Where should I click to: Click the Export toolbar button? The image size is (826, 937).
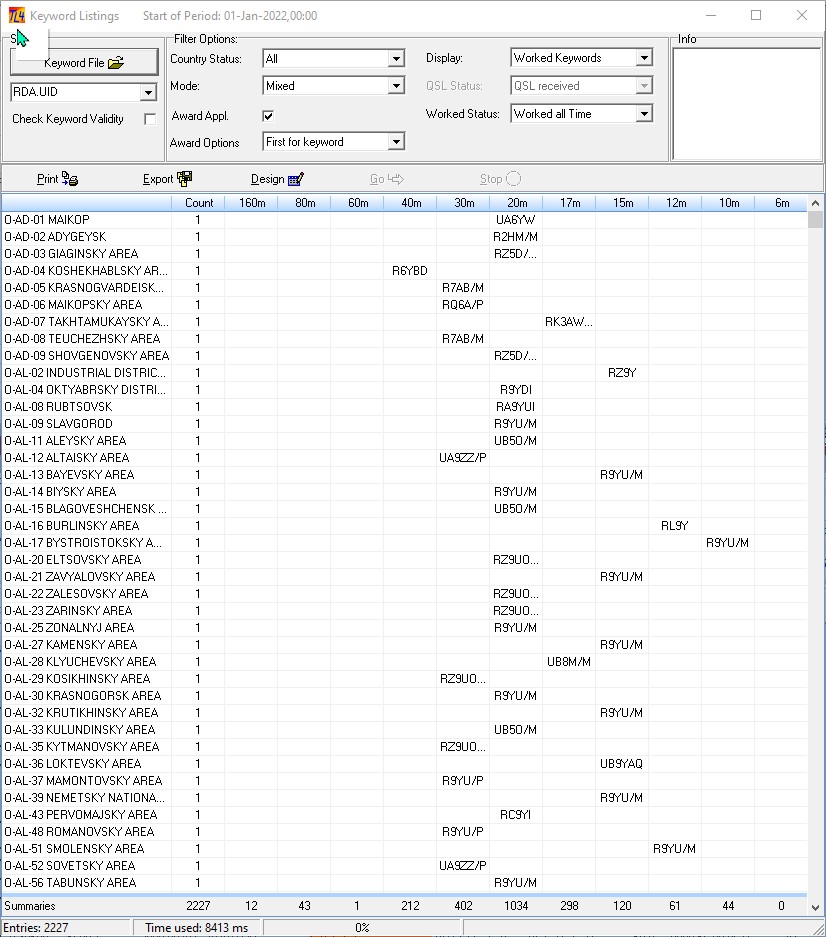(167, 179)
